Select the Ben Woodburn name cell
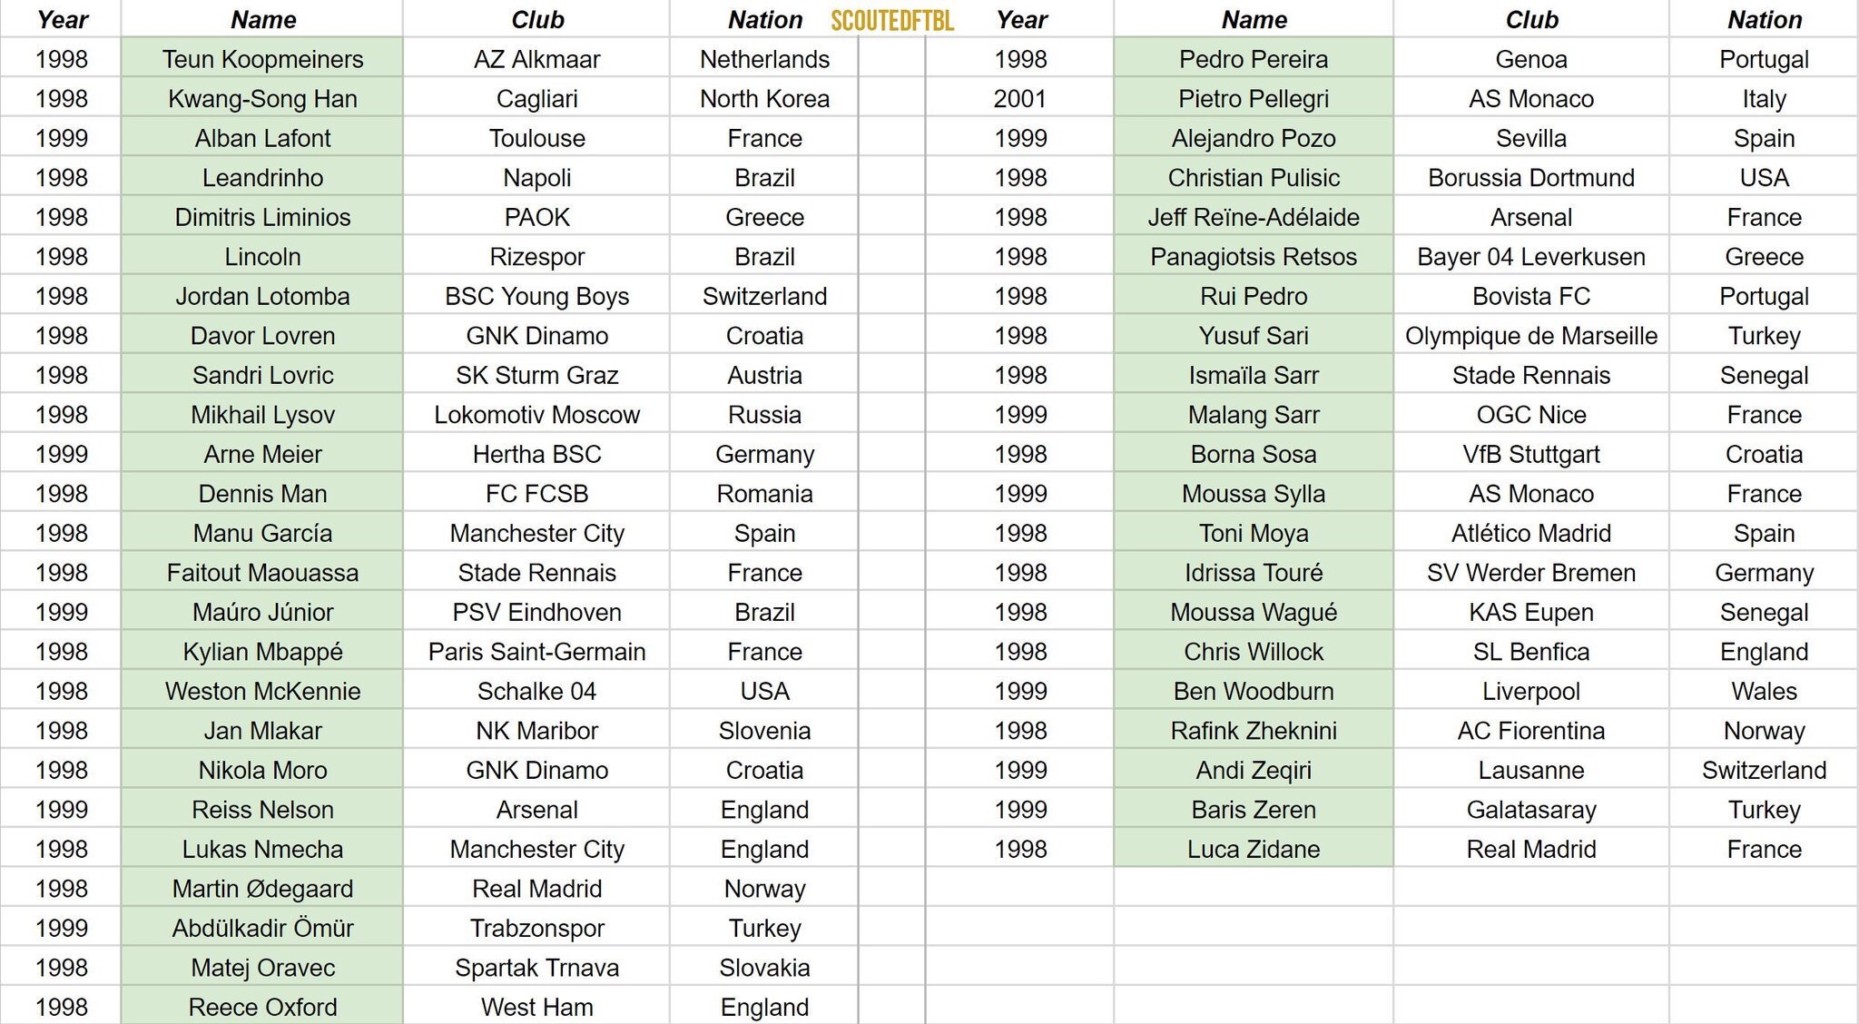 [x=1253, y=691]
